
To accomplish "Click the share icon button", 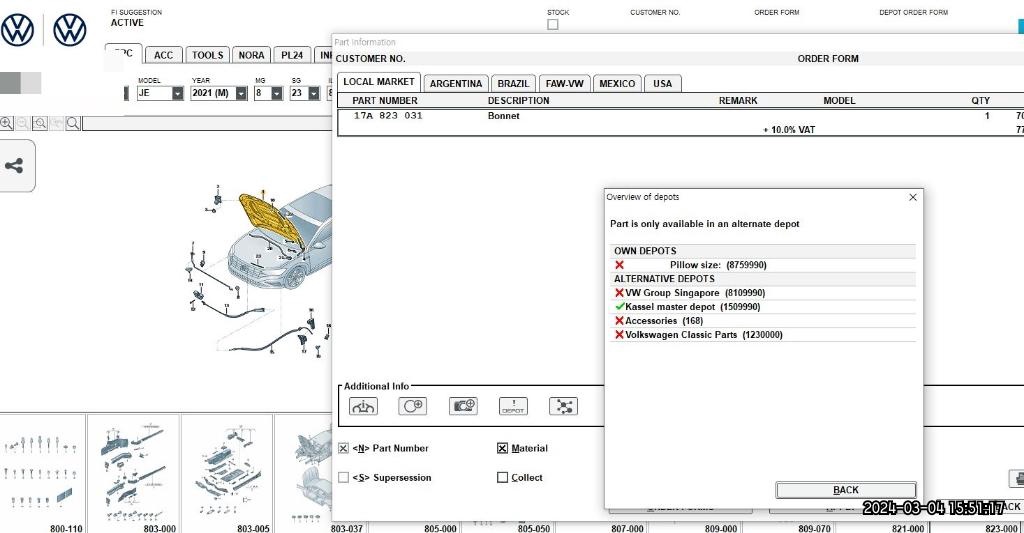I will coord(15,166).
